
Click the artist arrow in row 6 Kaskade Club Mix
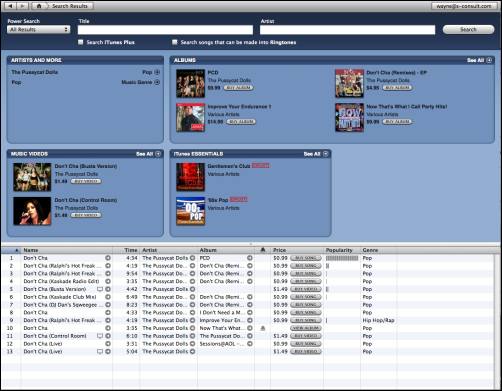point(192,297)
